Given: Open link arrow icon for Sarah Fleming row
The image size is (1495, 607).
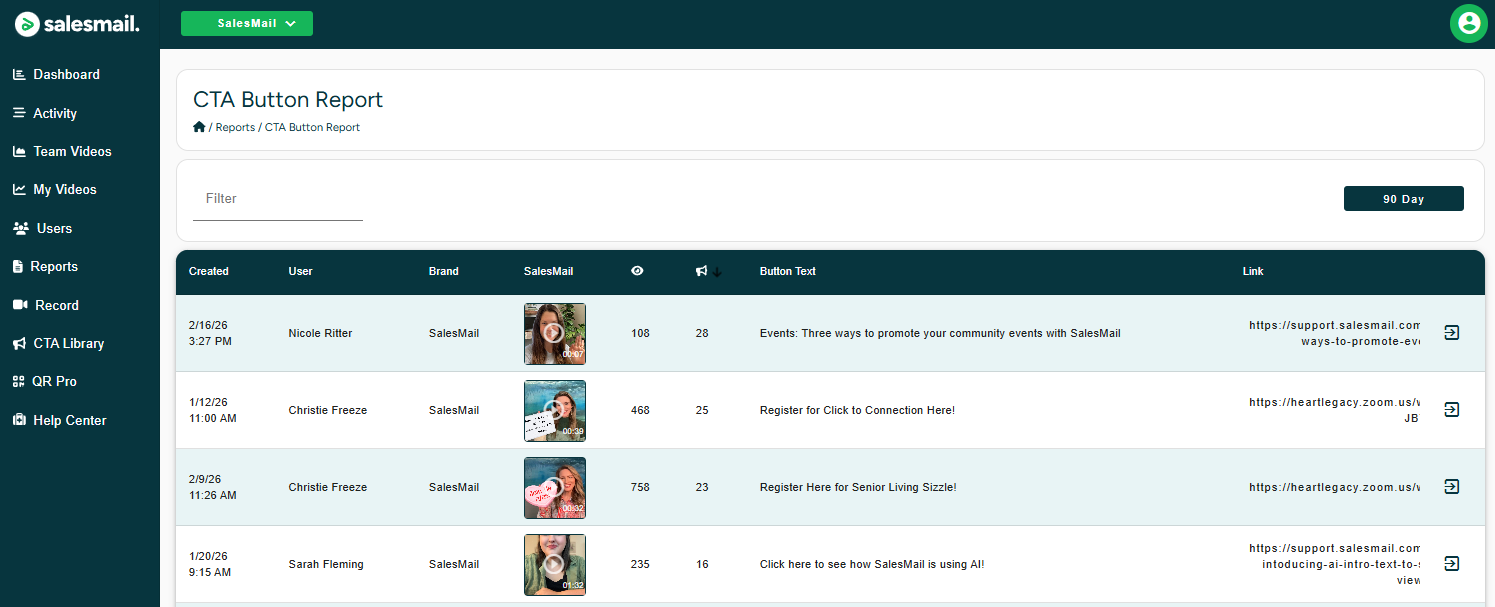Looking at the screenshot, I should coord(1451,564).
